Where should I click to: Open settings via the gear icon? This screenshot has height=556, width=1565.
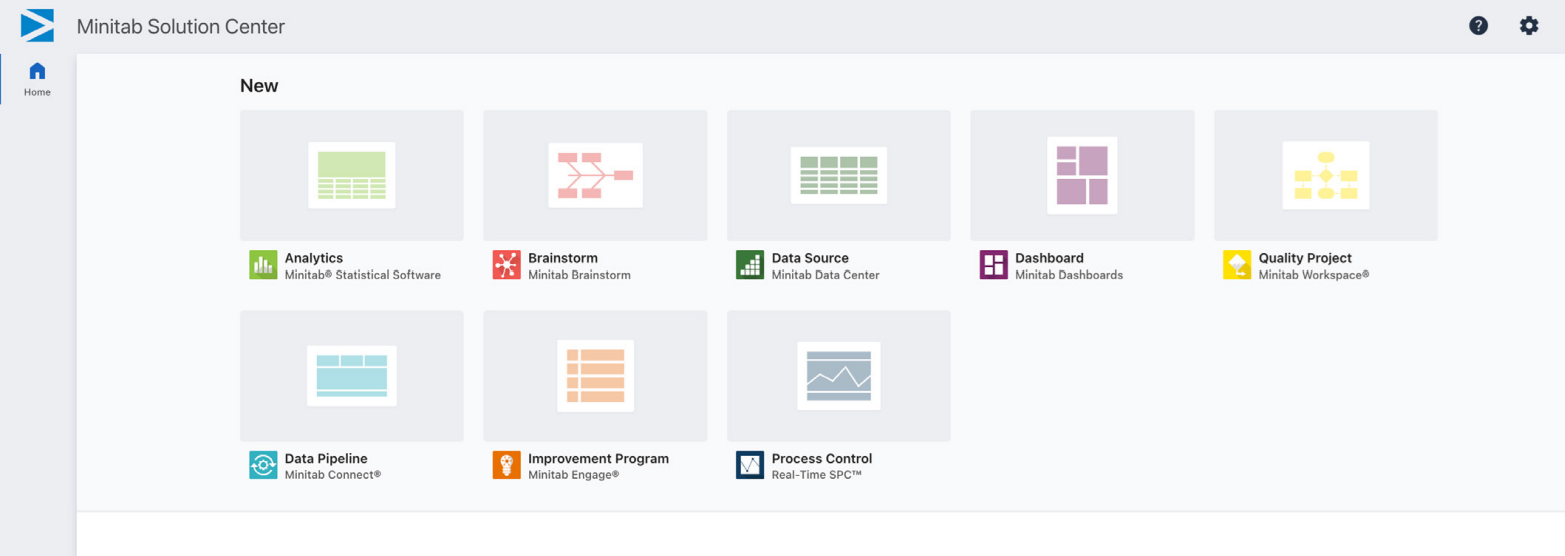[1529, 26]
